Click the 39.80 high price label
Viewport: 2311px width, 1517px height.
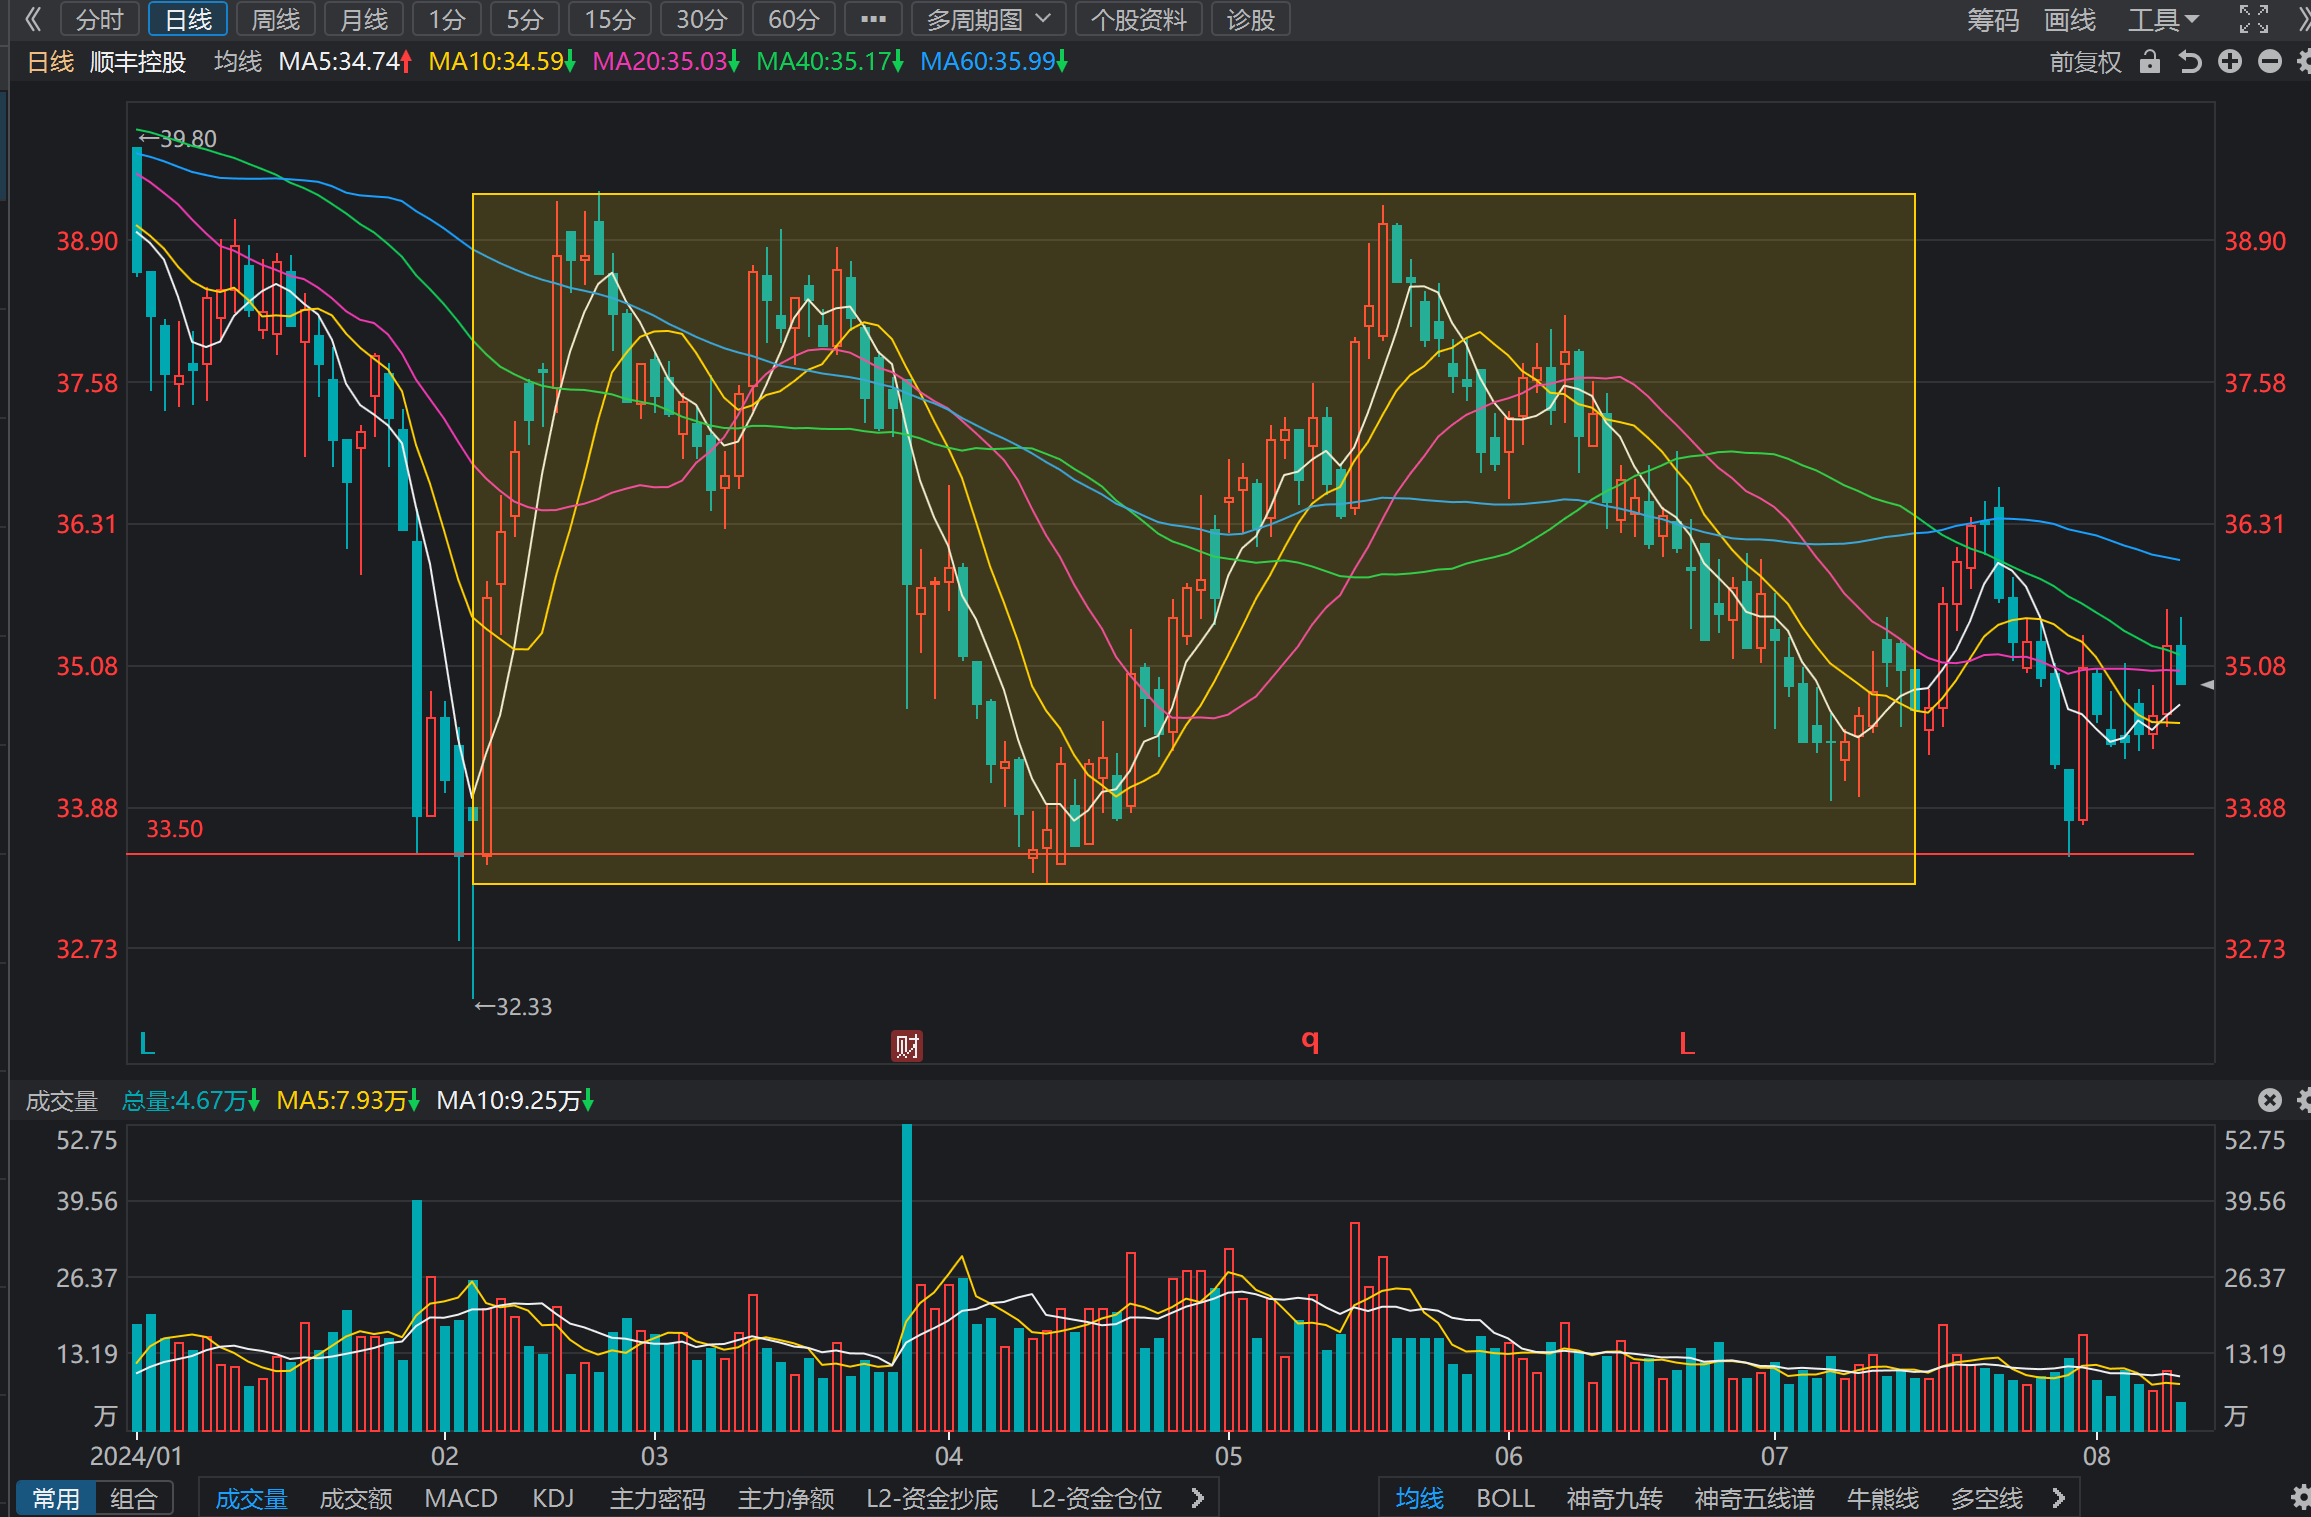tap(178, 139)
